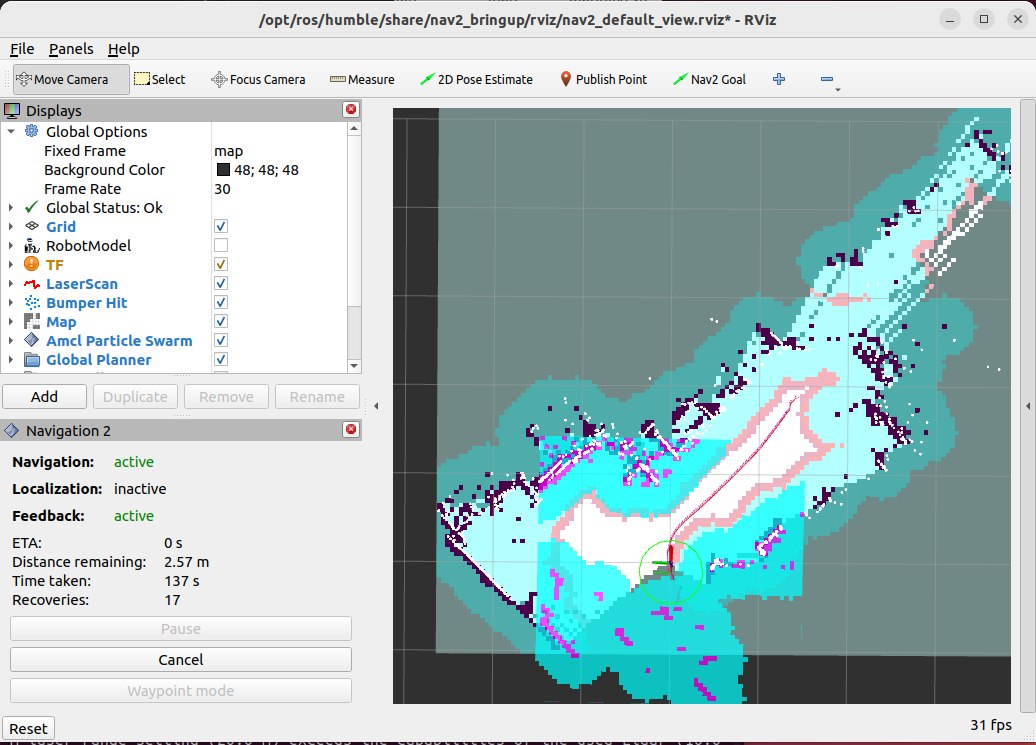Close the Displays panel
The image size is (1036, 745).
(351, 110)
